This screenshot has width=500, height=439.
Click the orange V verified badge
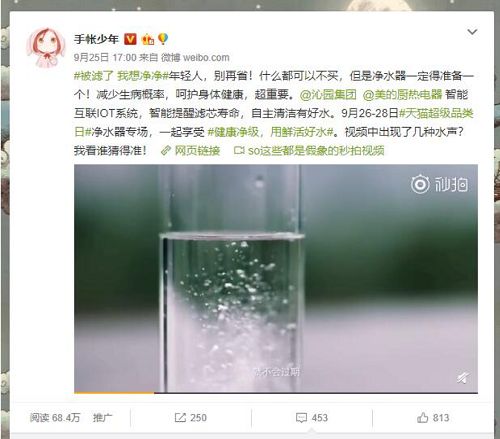[130, 39]
